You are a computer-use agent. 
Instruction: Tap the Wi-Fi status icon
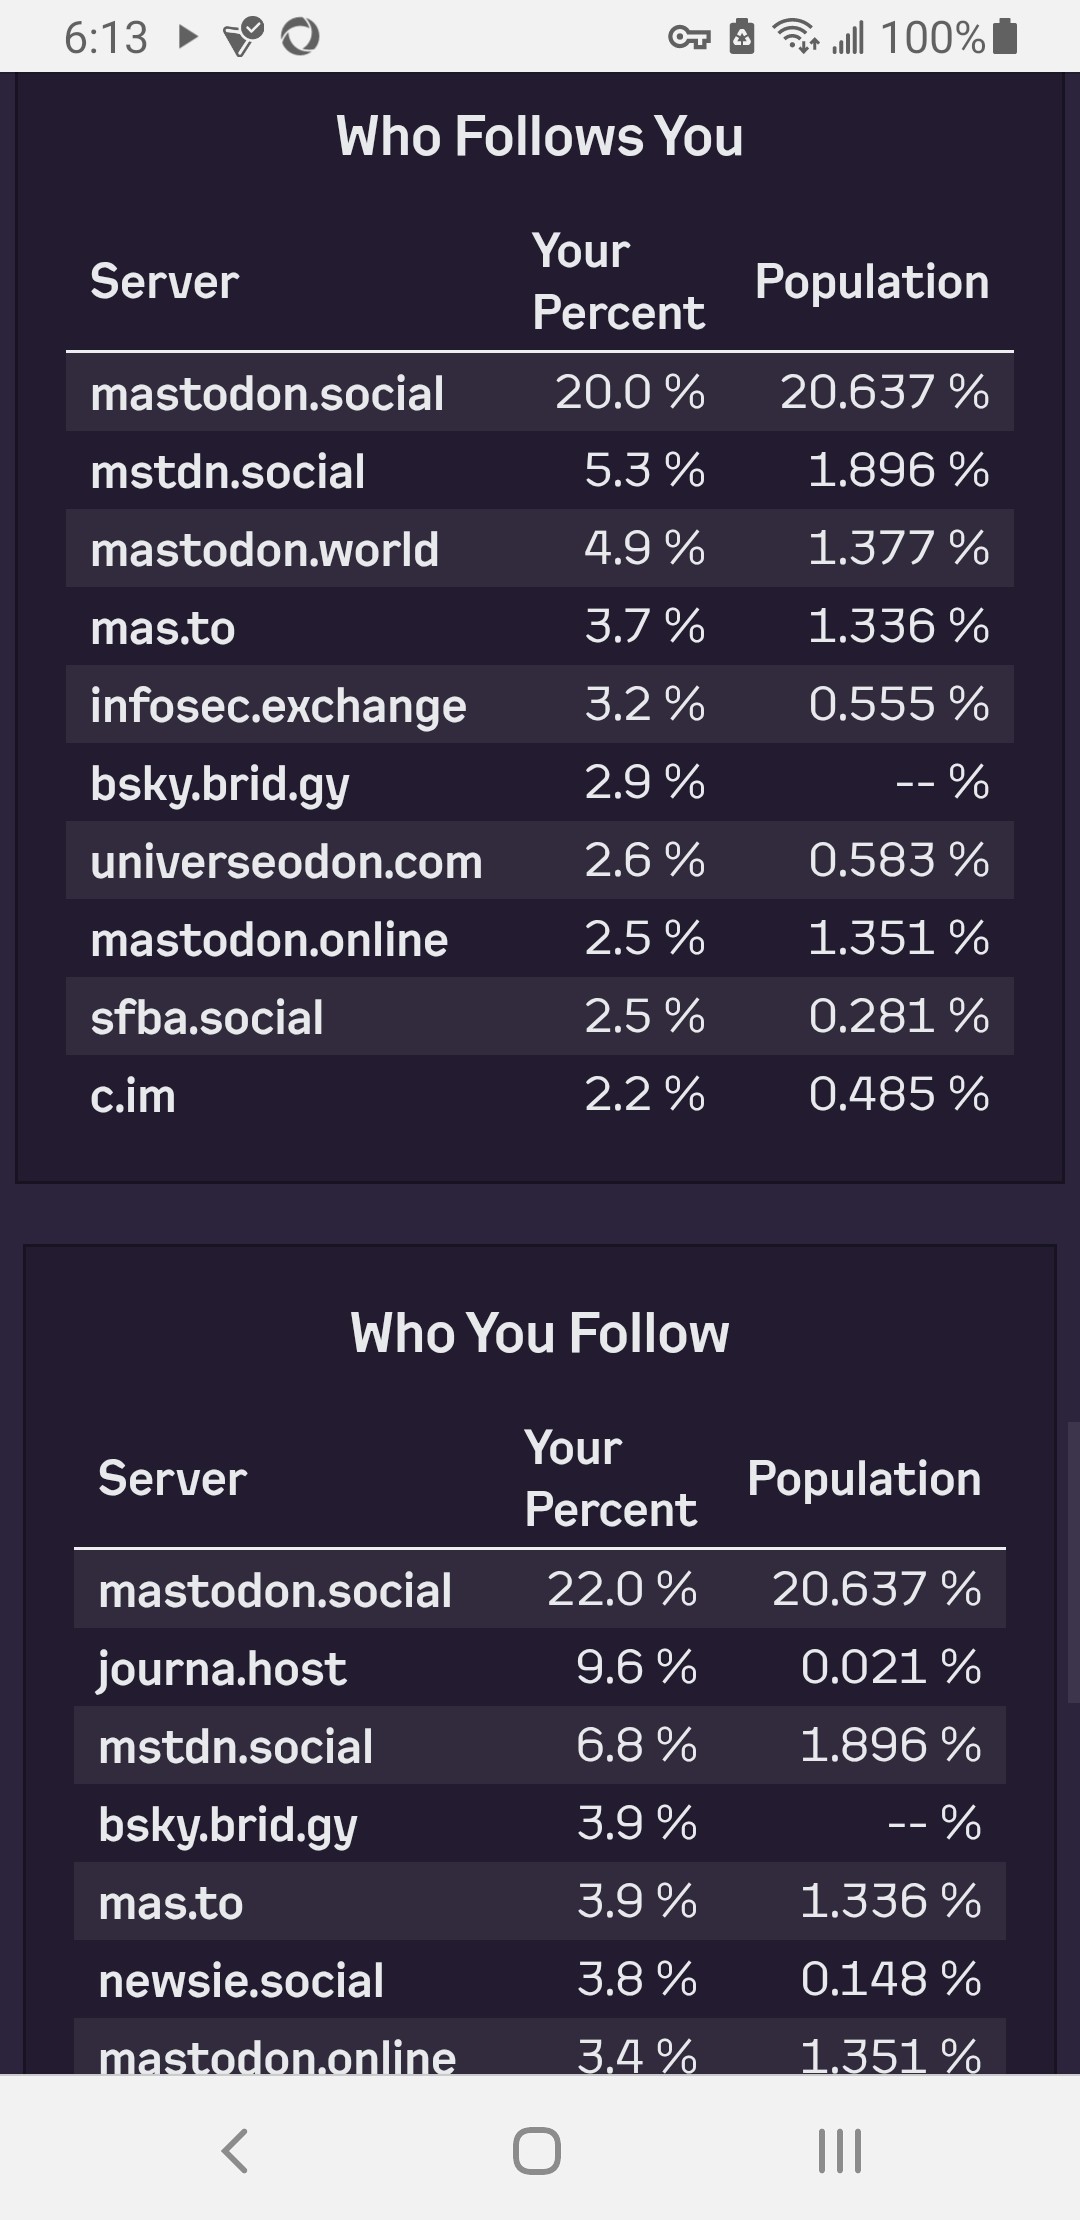click(795, 37)
